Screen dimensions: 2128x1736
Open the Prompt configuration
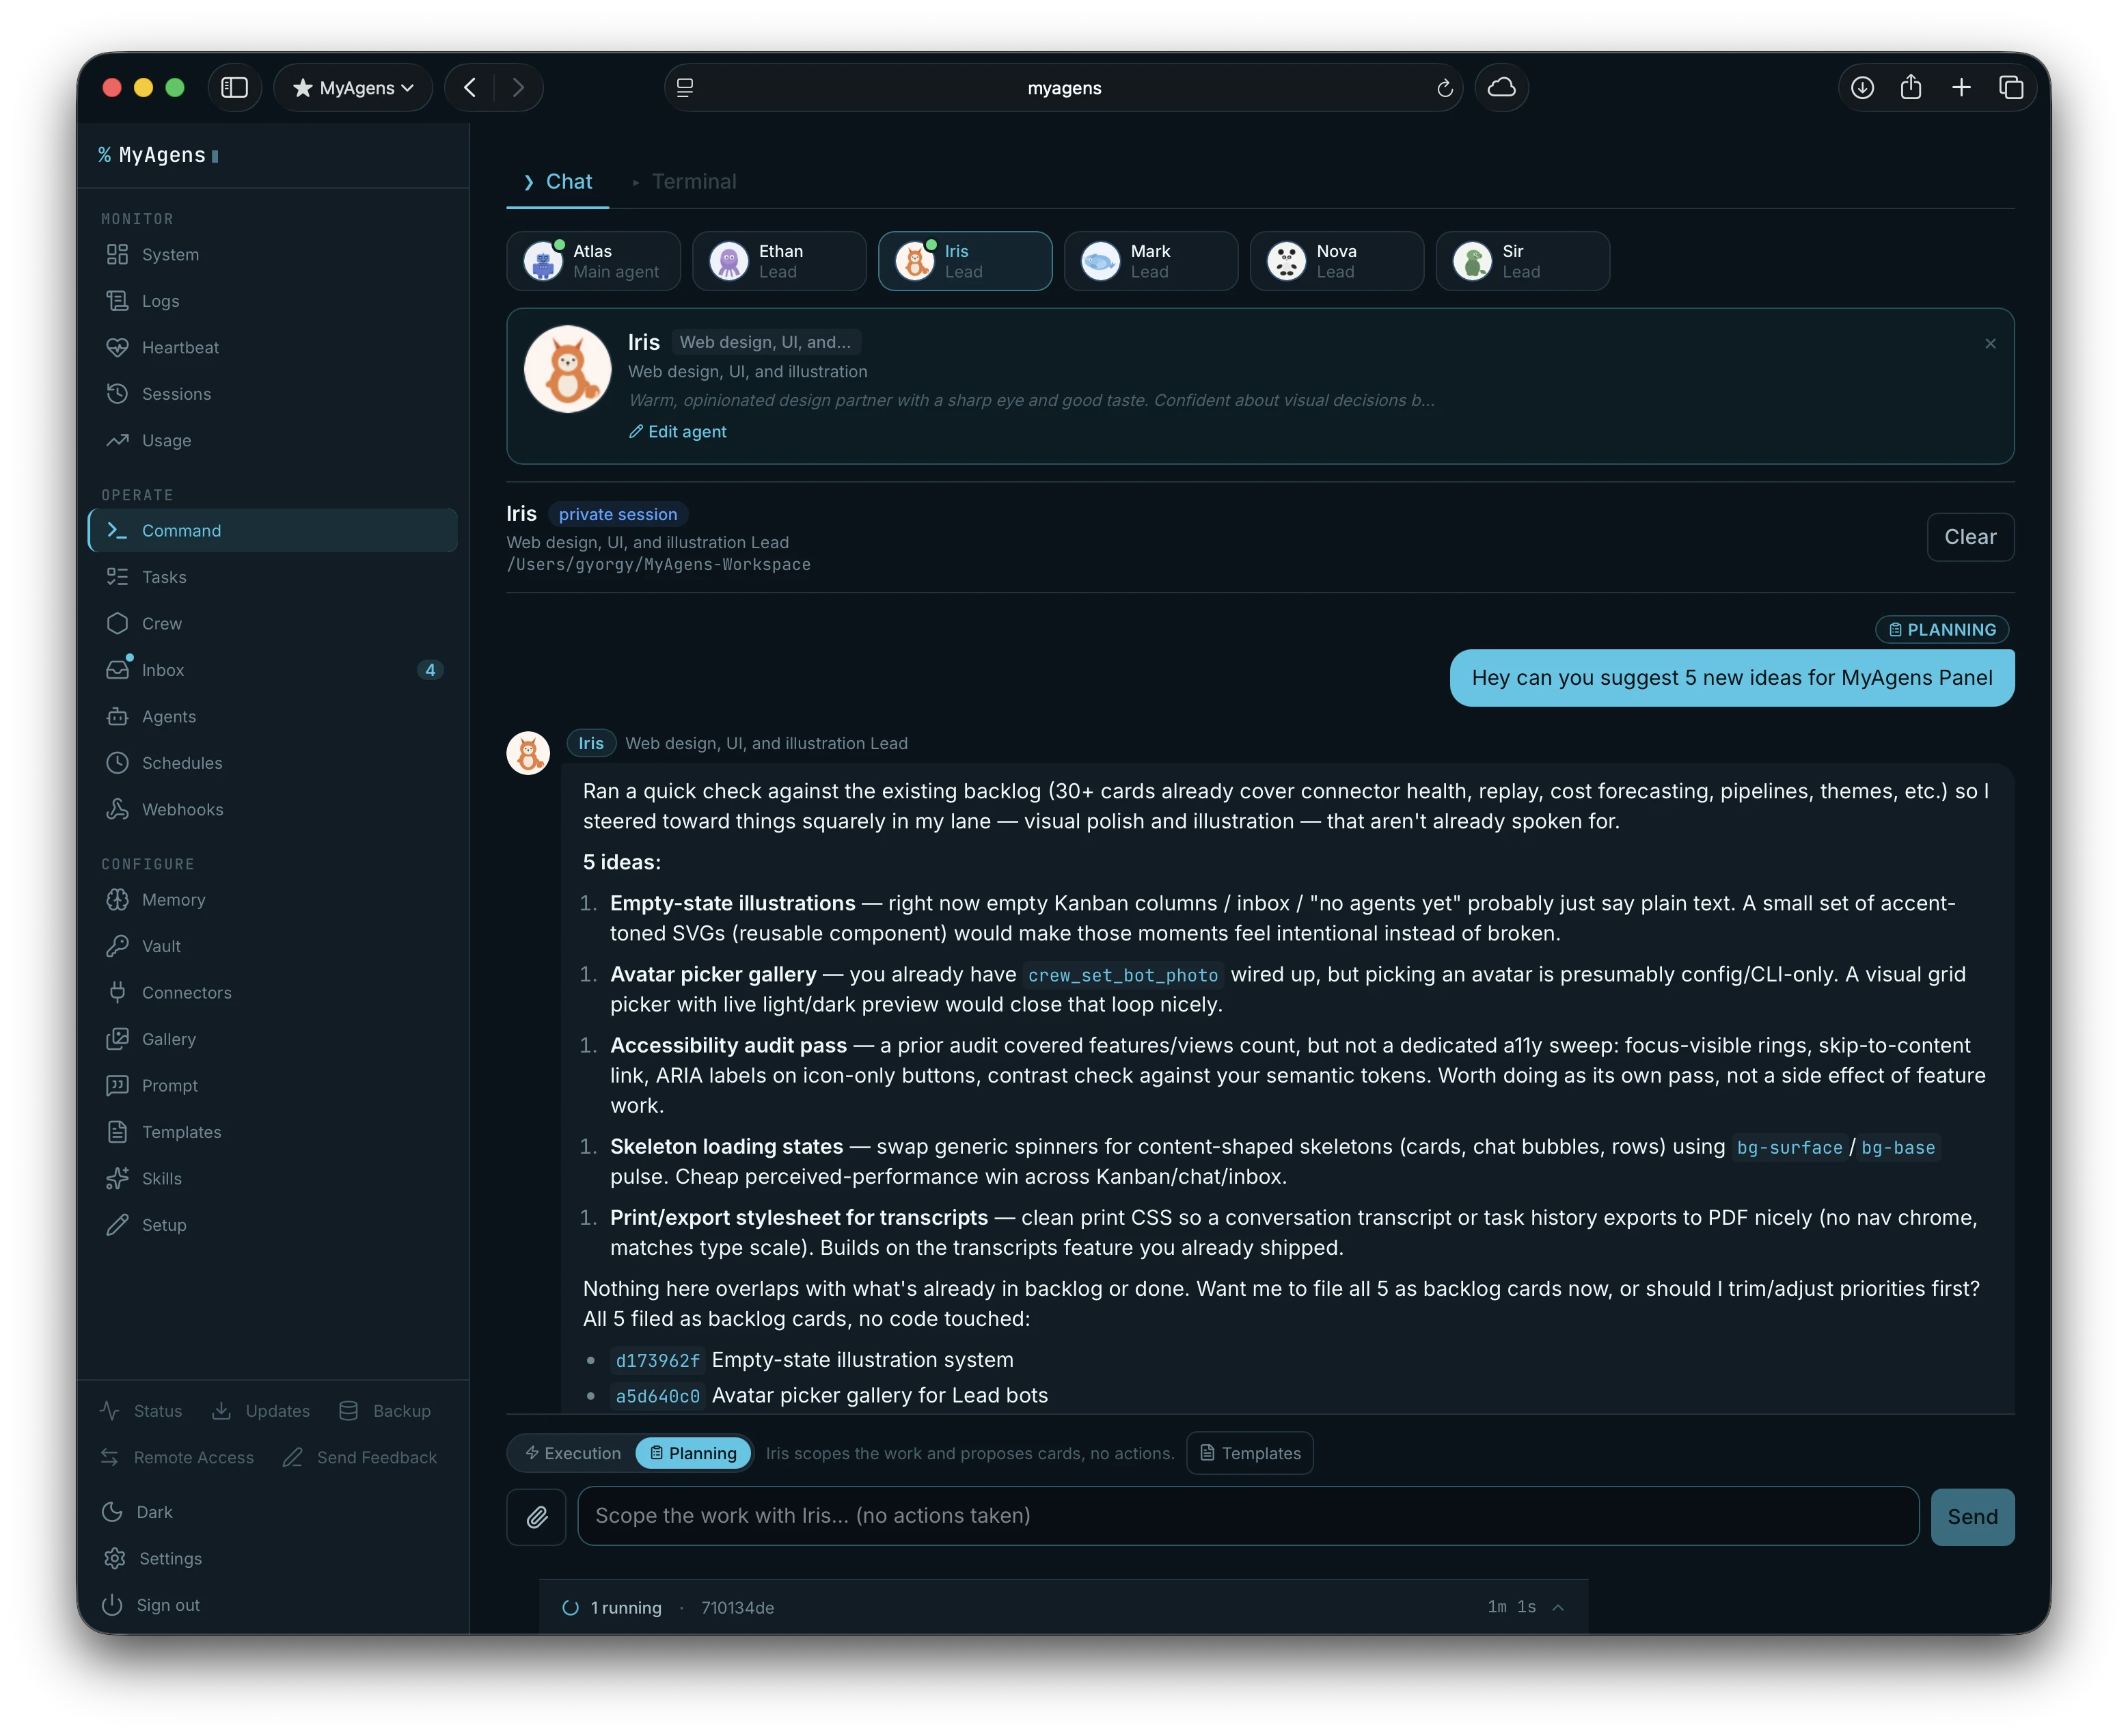[x=272, y=1085]
